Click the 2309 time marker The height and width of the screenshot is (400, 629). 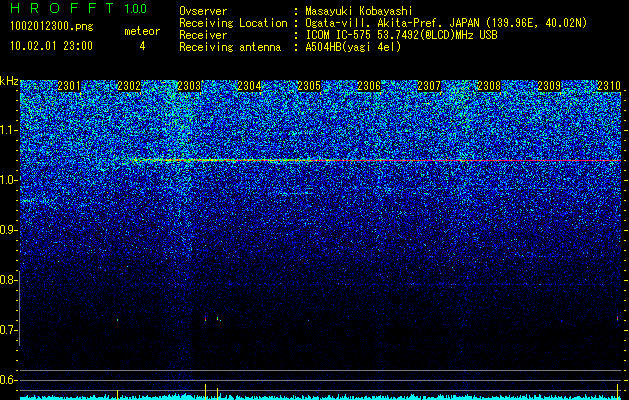(549, 85)
